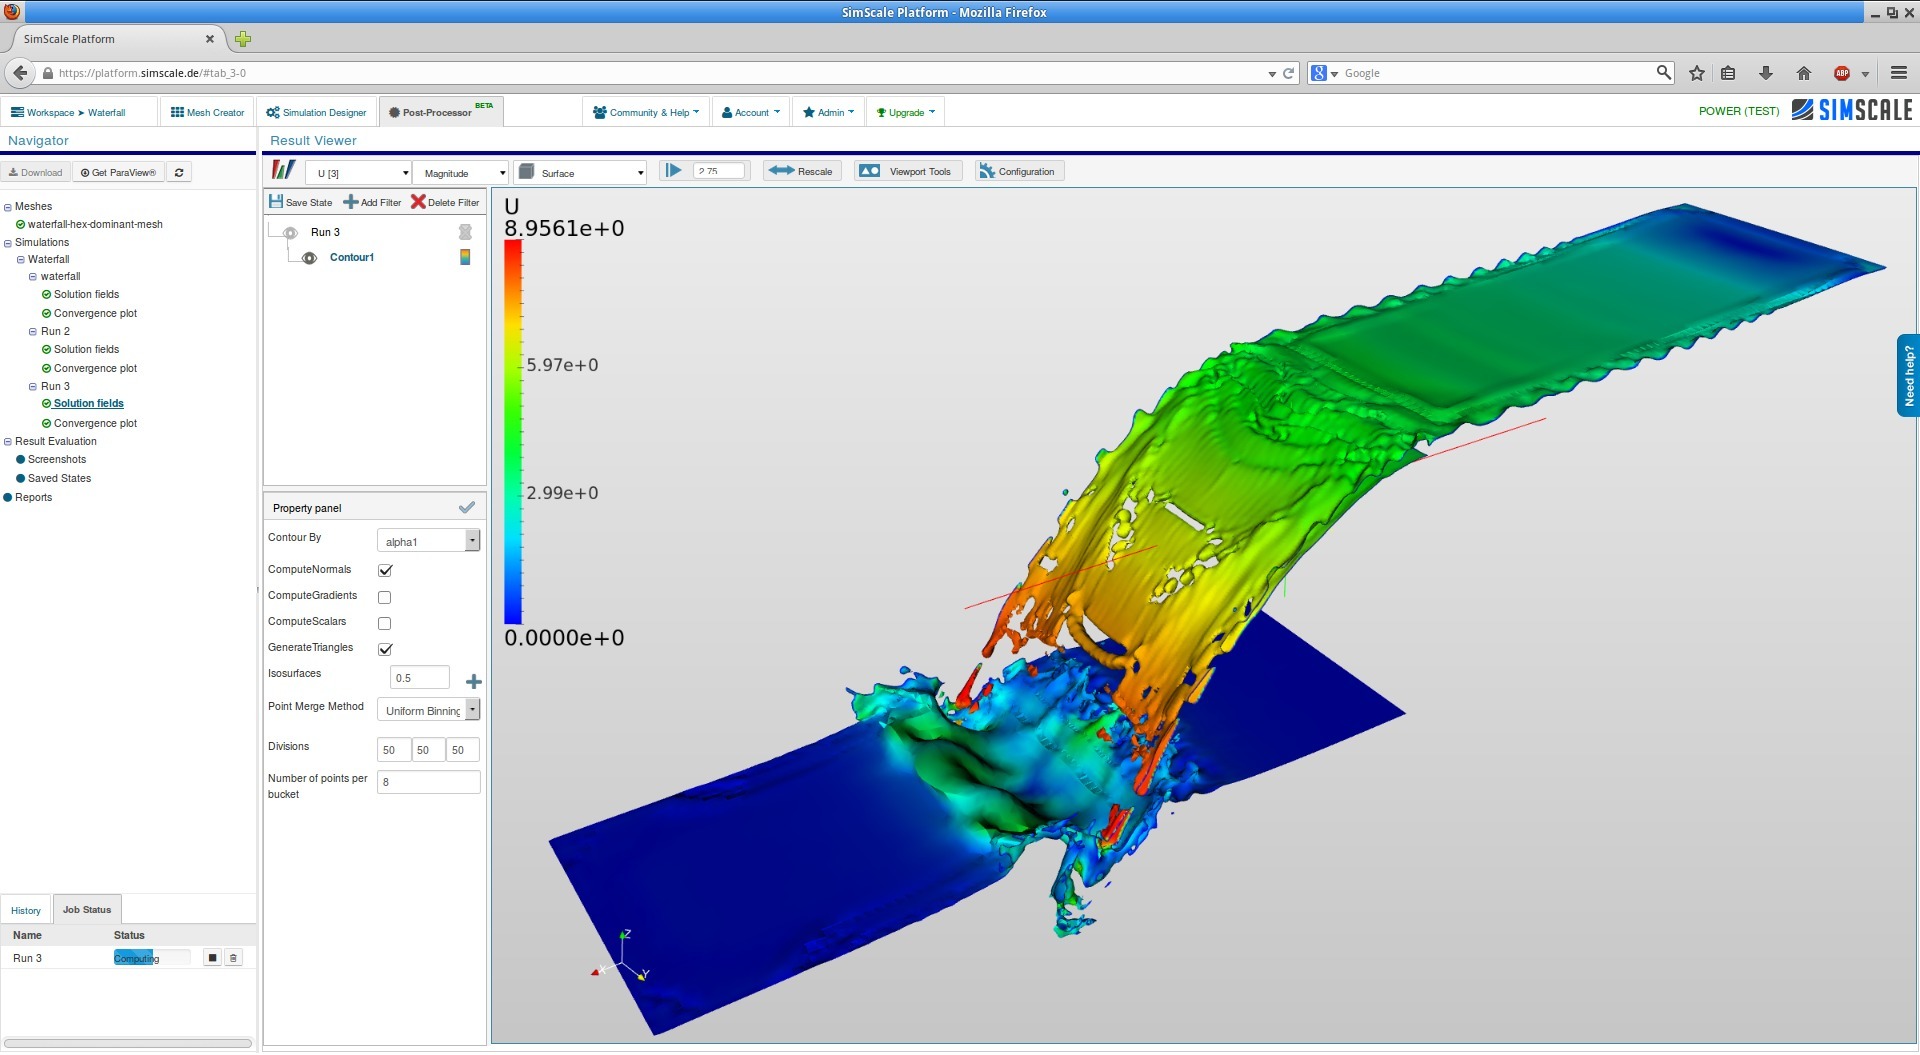Screen dimensions: 1920x1055
Task: Click the Get ParaView button
Action: coord(117,172)
